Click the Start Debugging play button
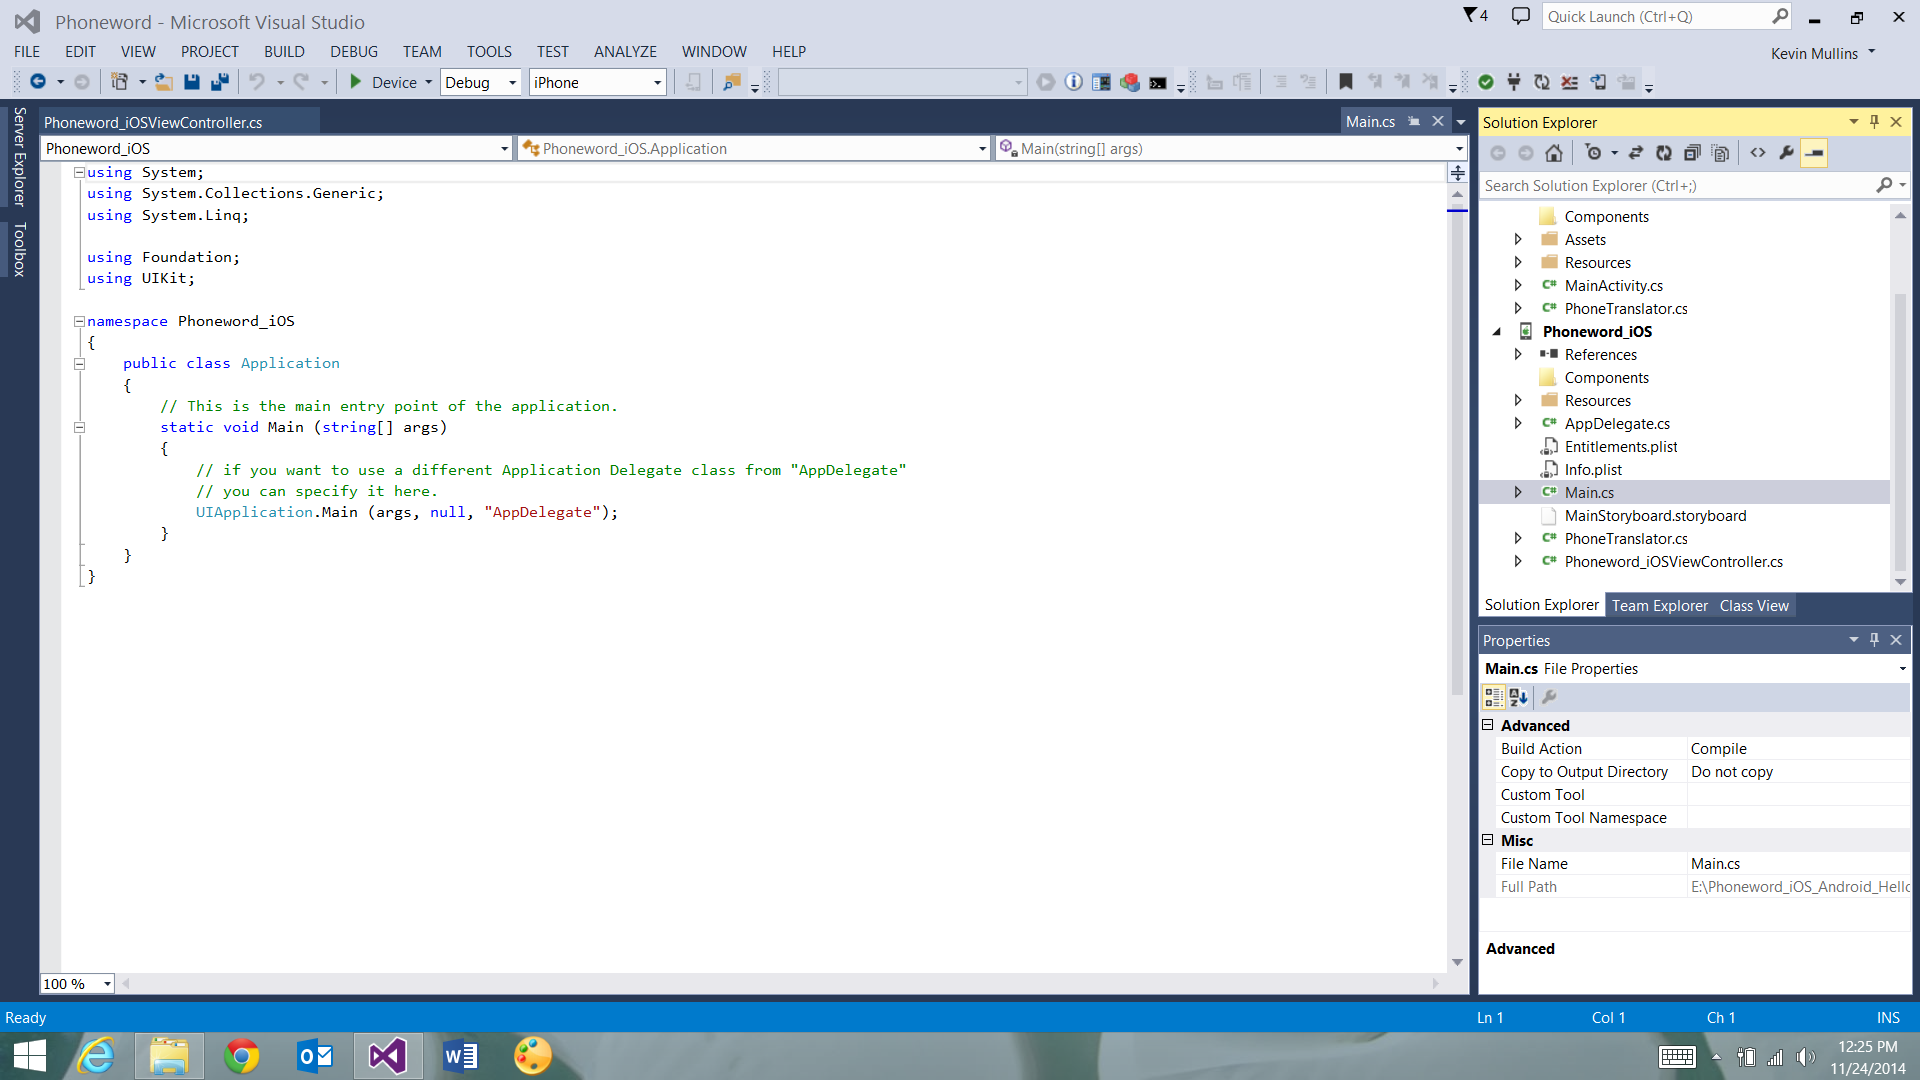This screenshot has height=1080, width=1920. (355, 82)
